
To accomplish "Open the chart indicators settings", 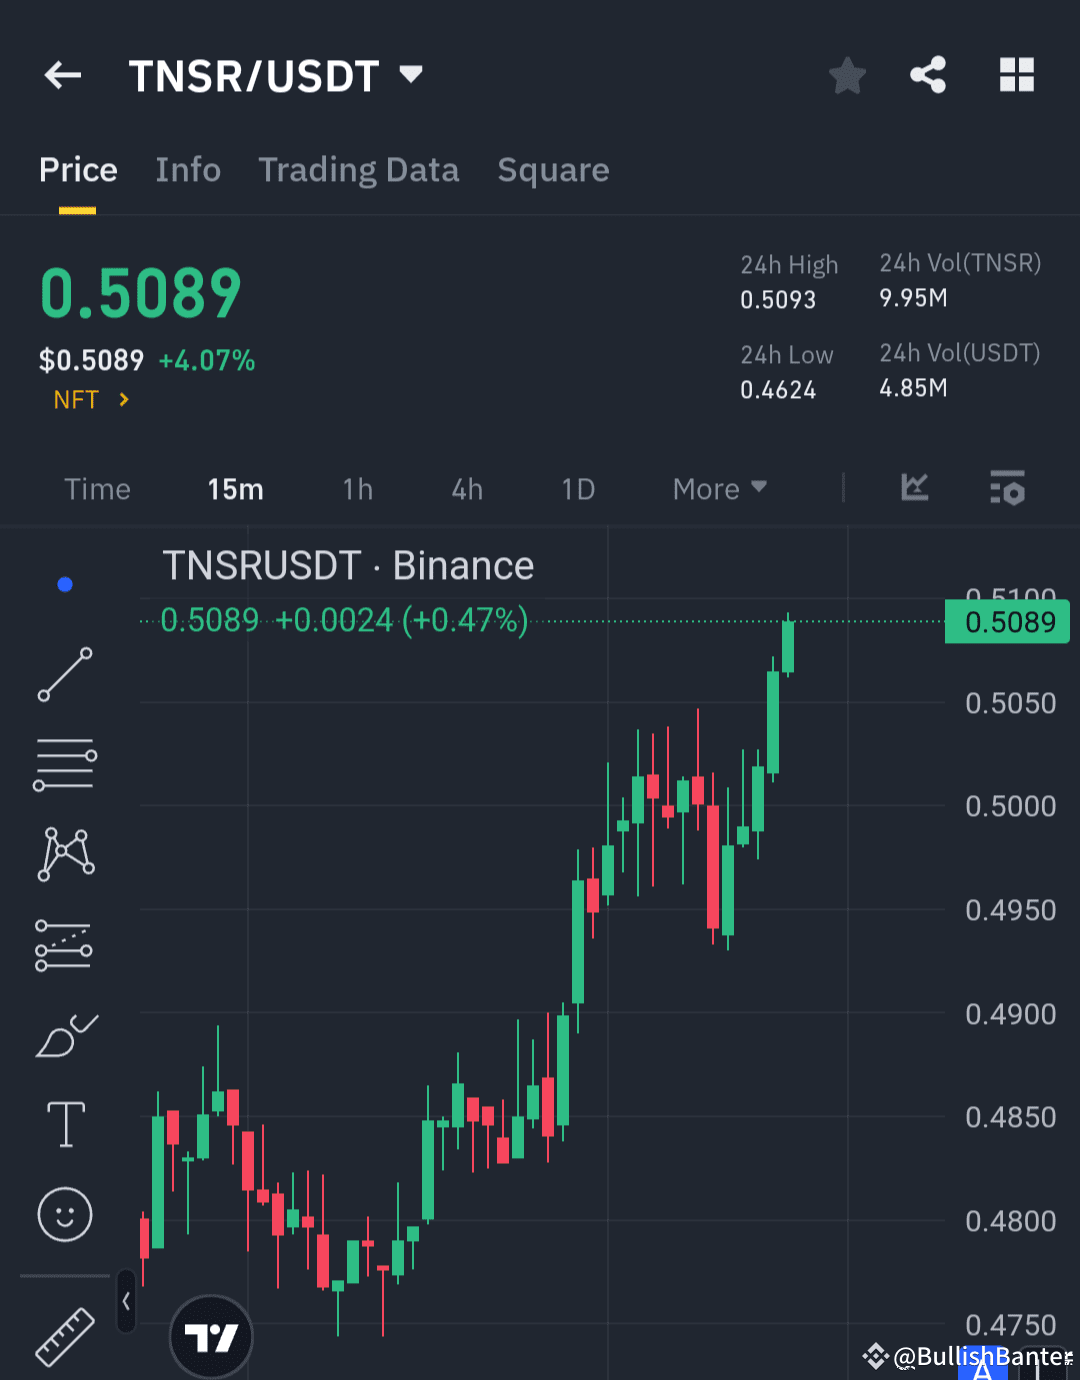I will click(x=1007, y=489).
